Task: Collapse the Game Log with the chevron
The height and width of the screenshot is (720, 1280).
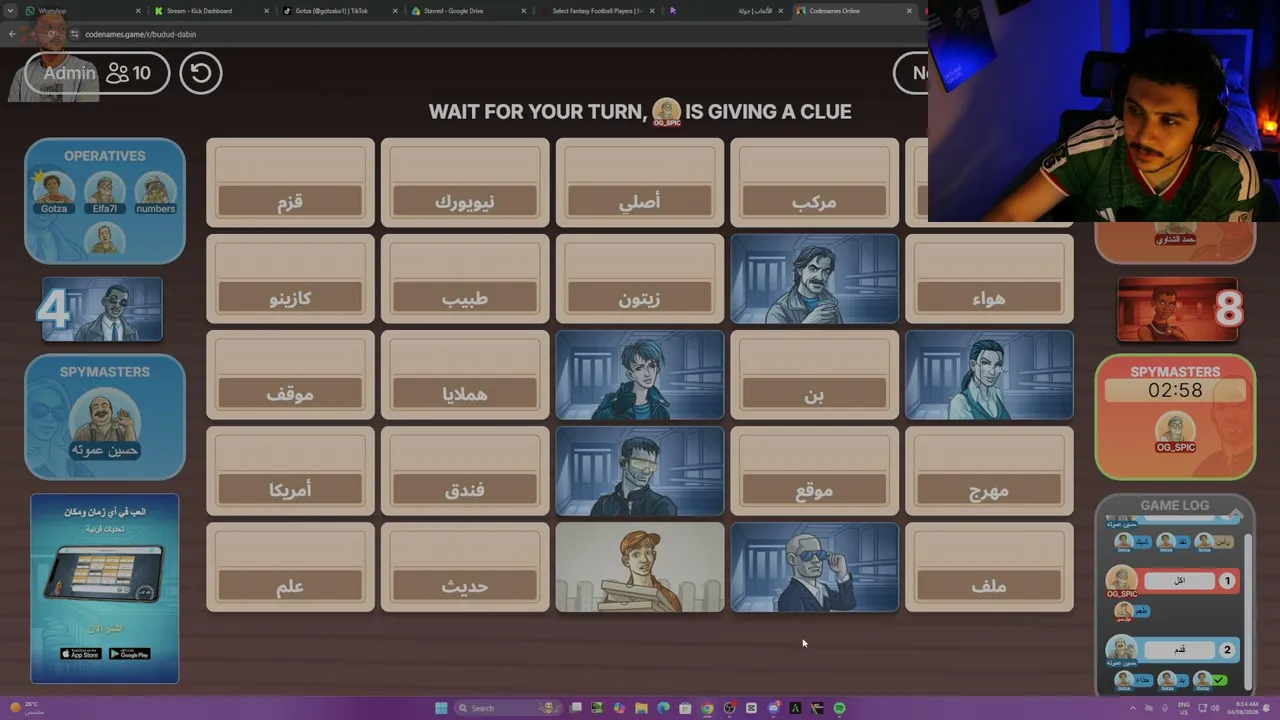Action: point(1236,514)
